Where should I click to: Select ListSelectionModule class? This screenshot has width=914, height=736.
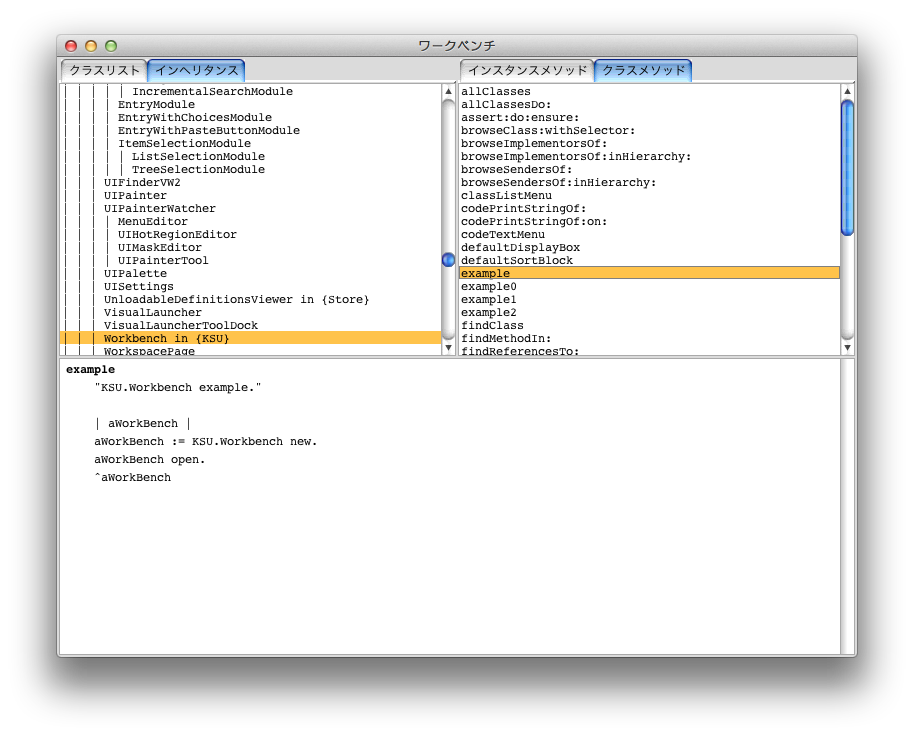198,156
